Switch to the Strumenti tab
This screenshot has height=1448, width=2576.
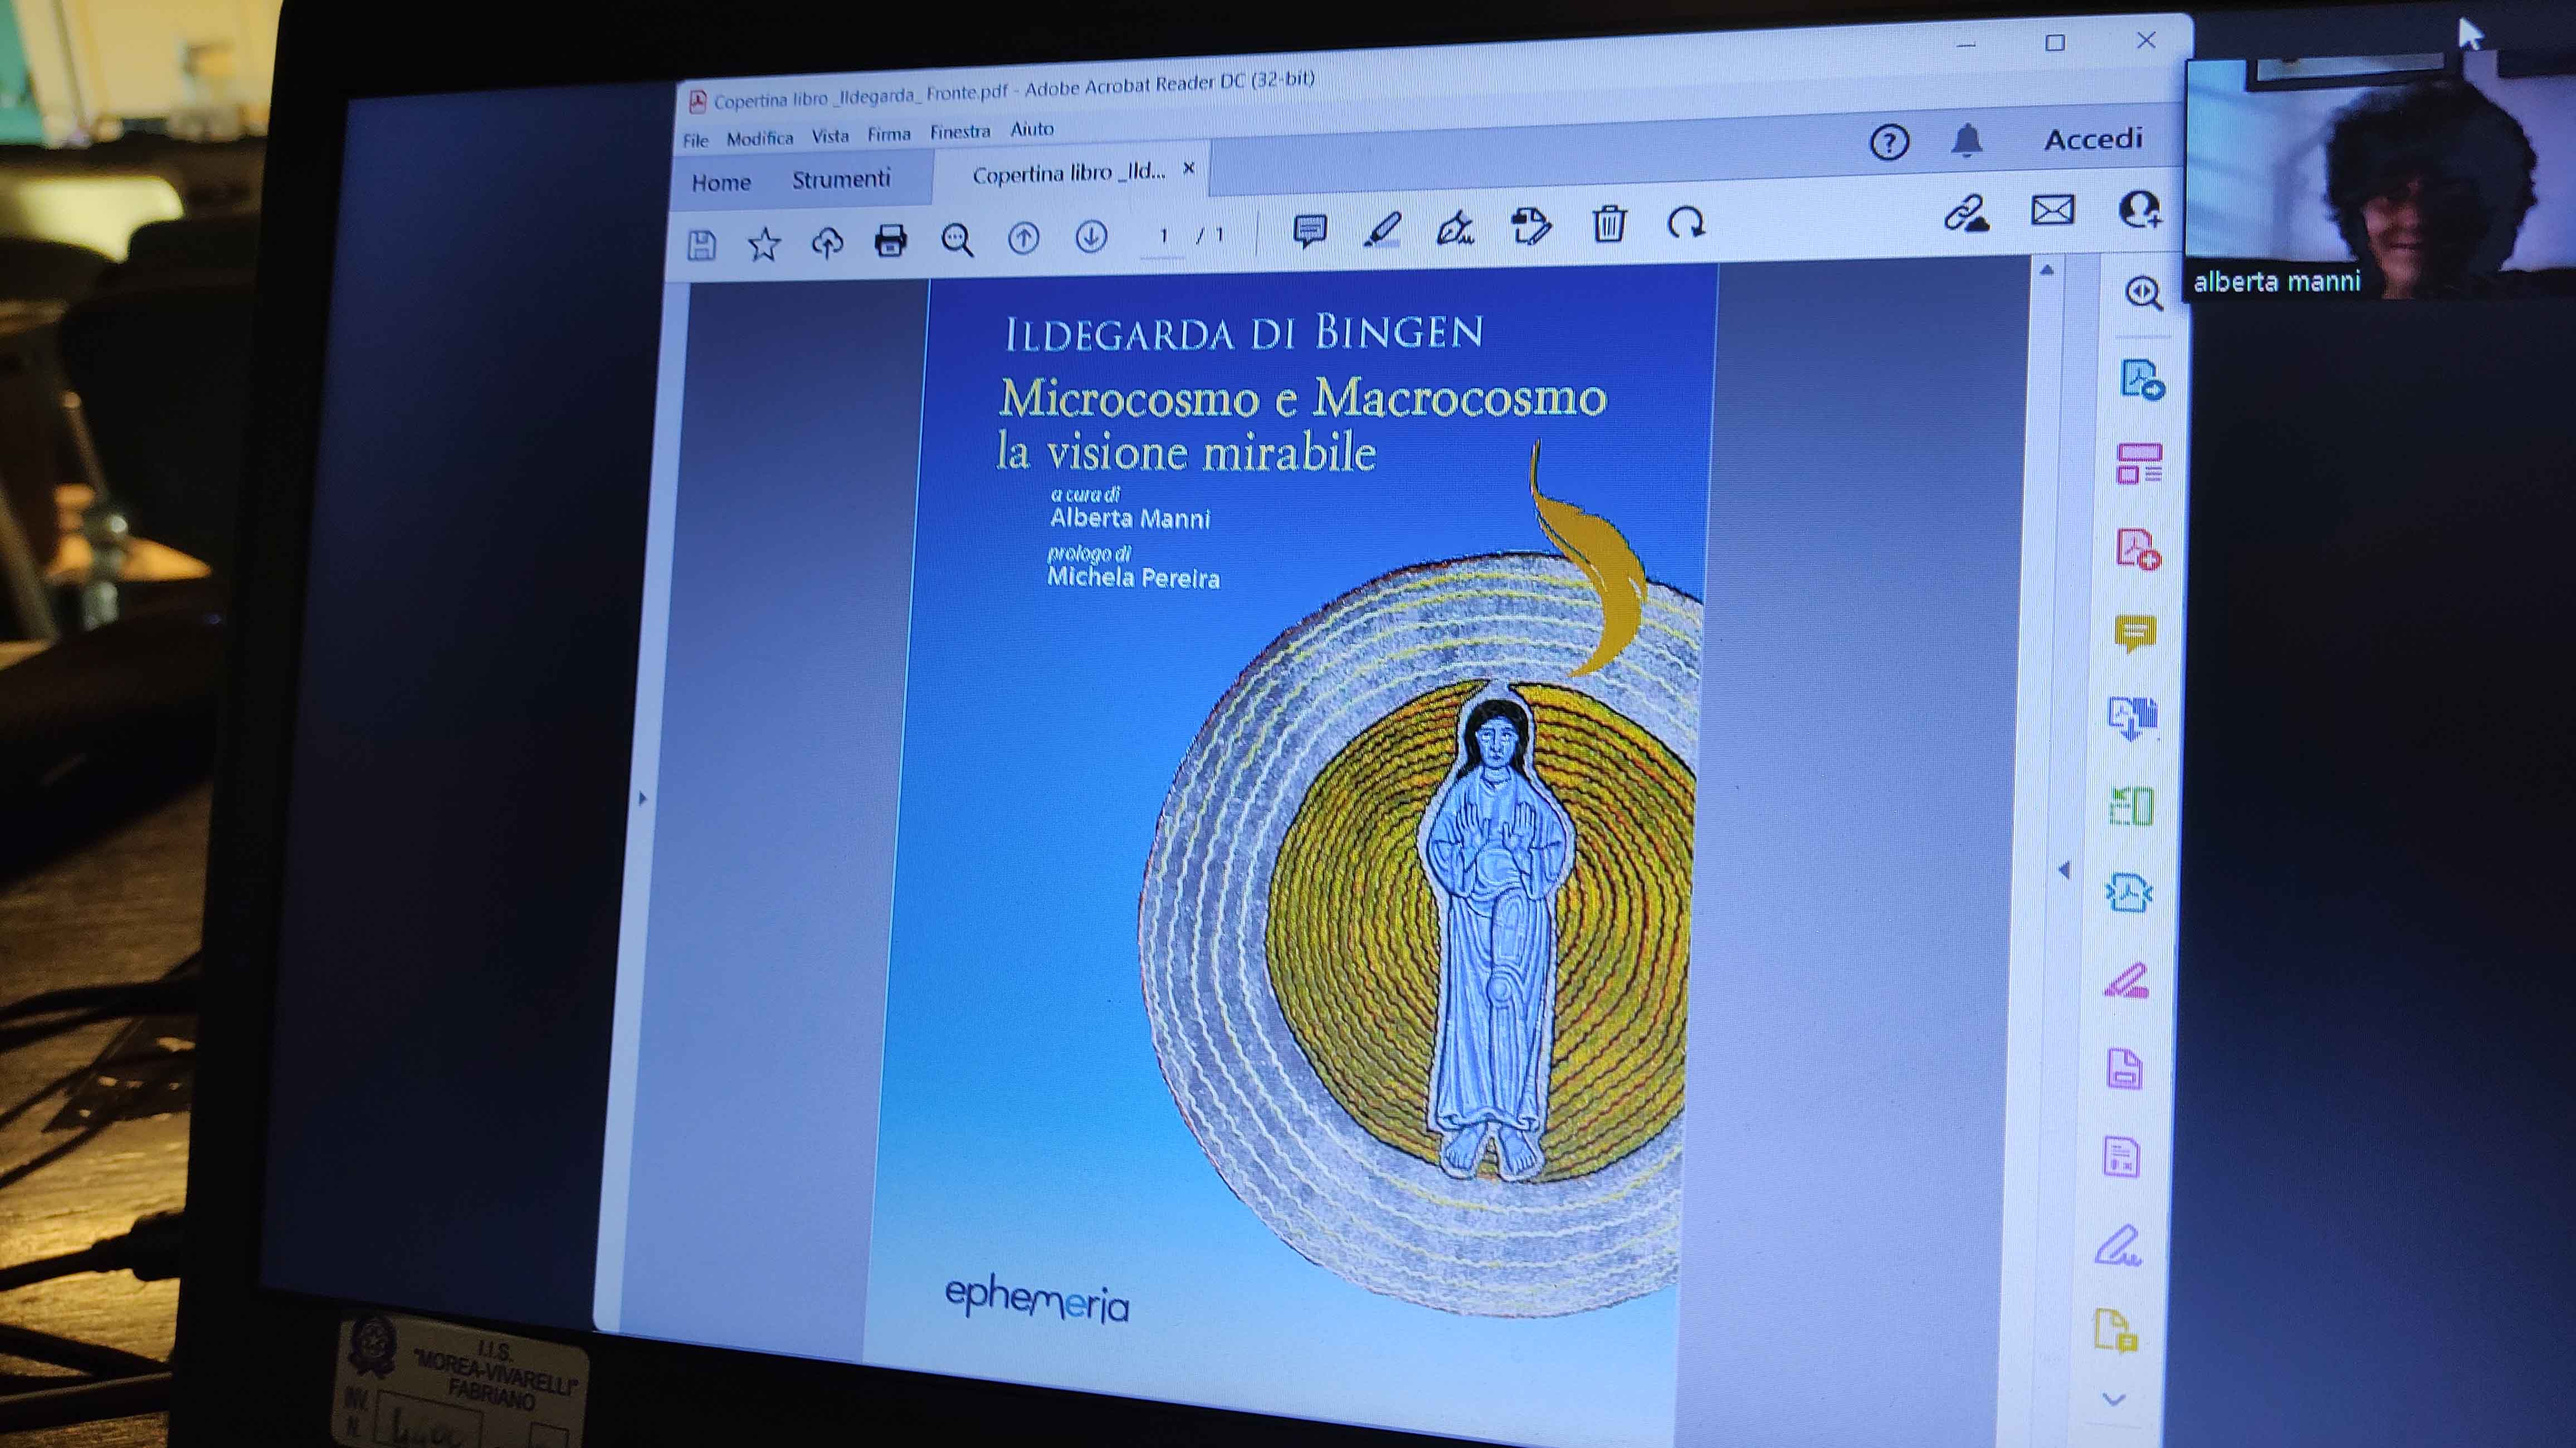pos(841,180)
